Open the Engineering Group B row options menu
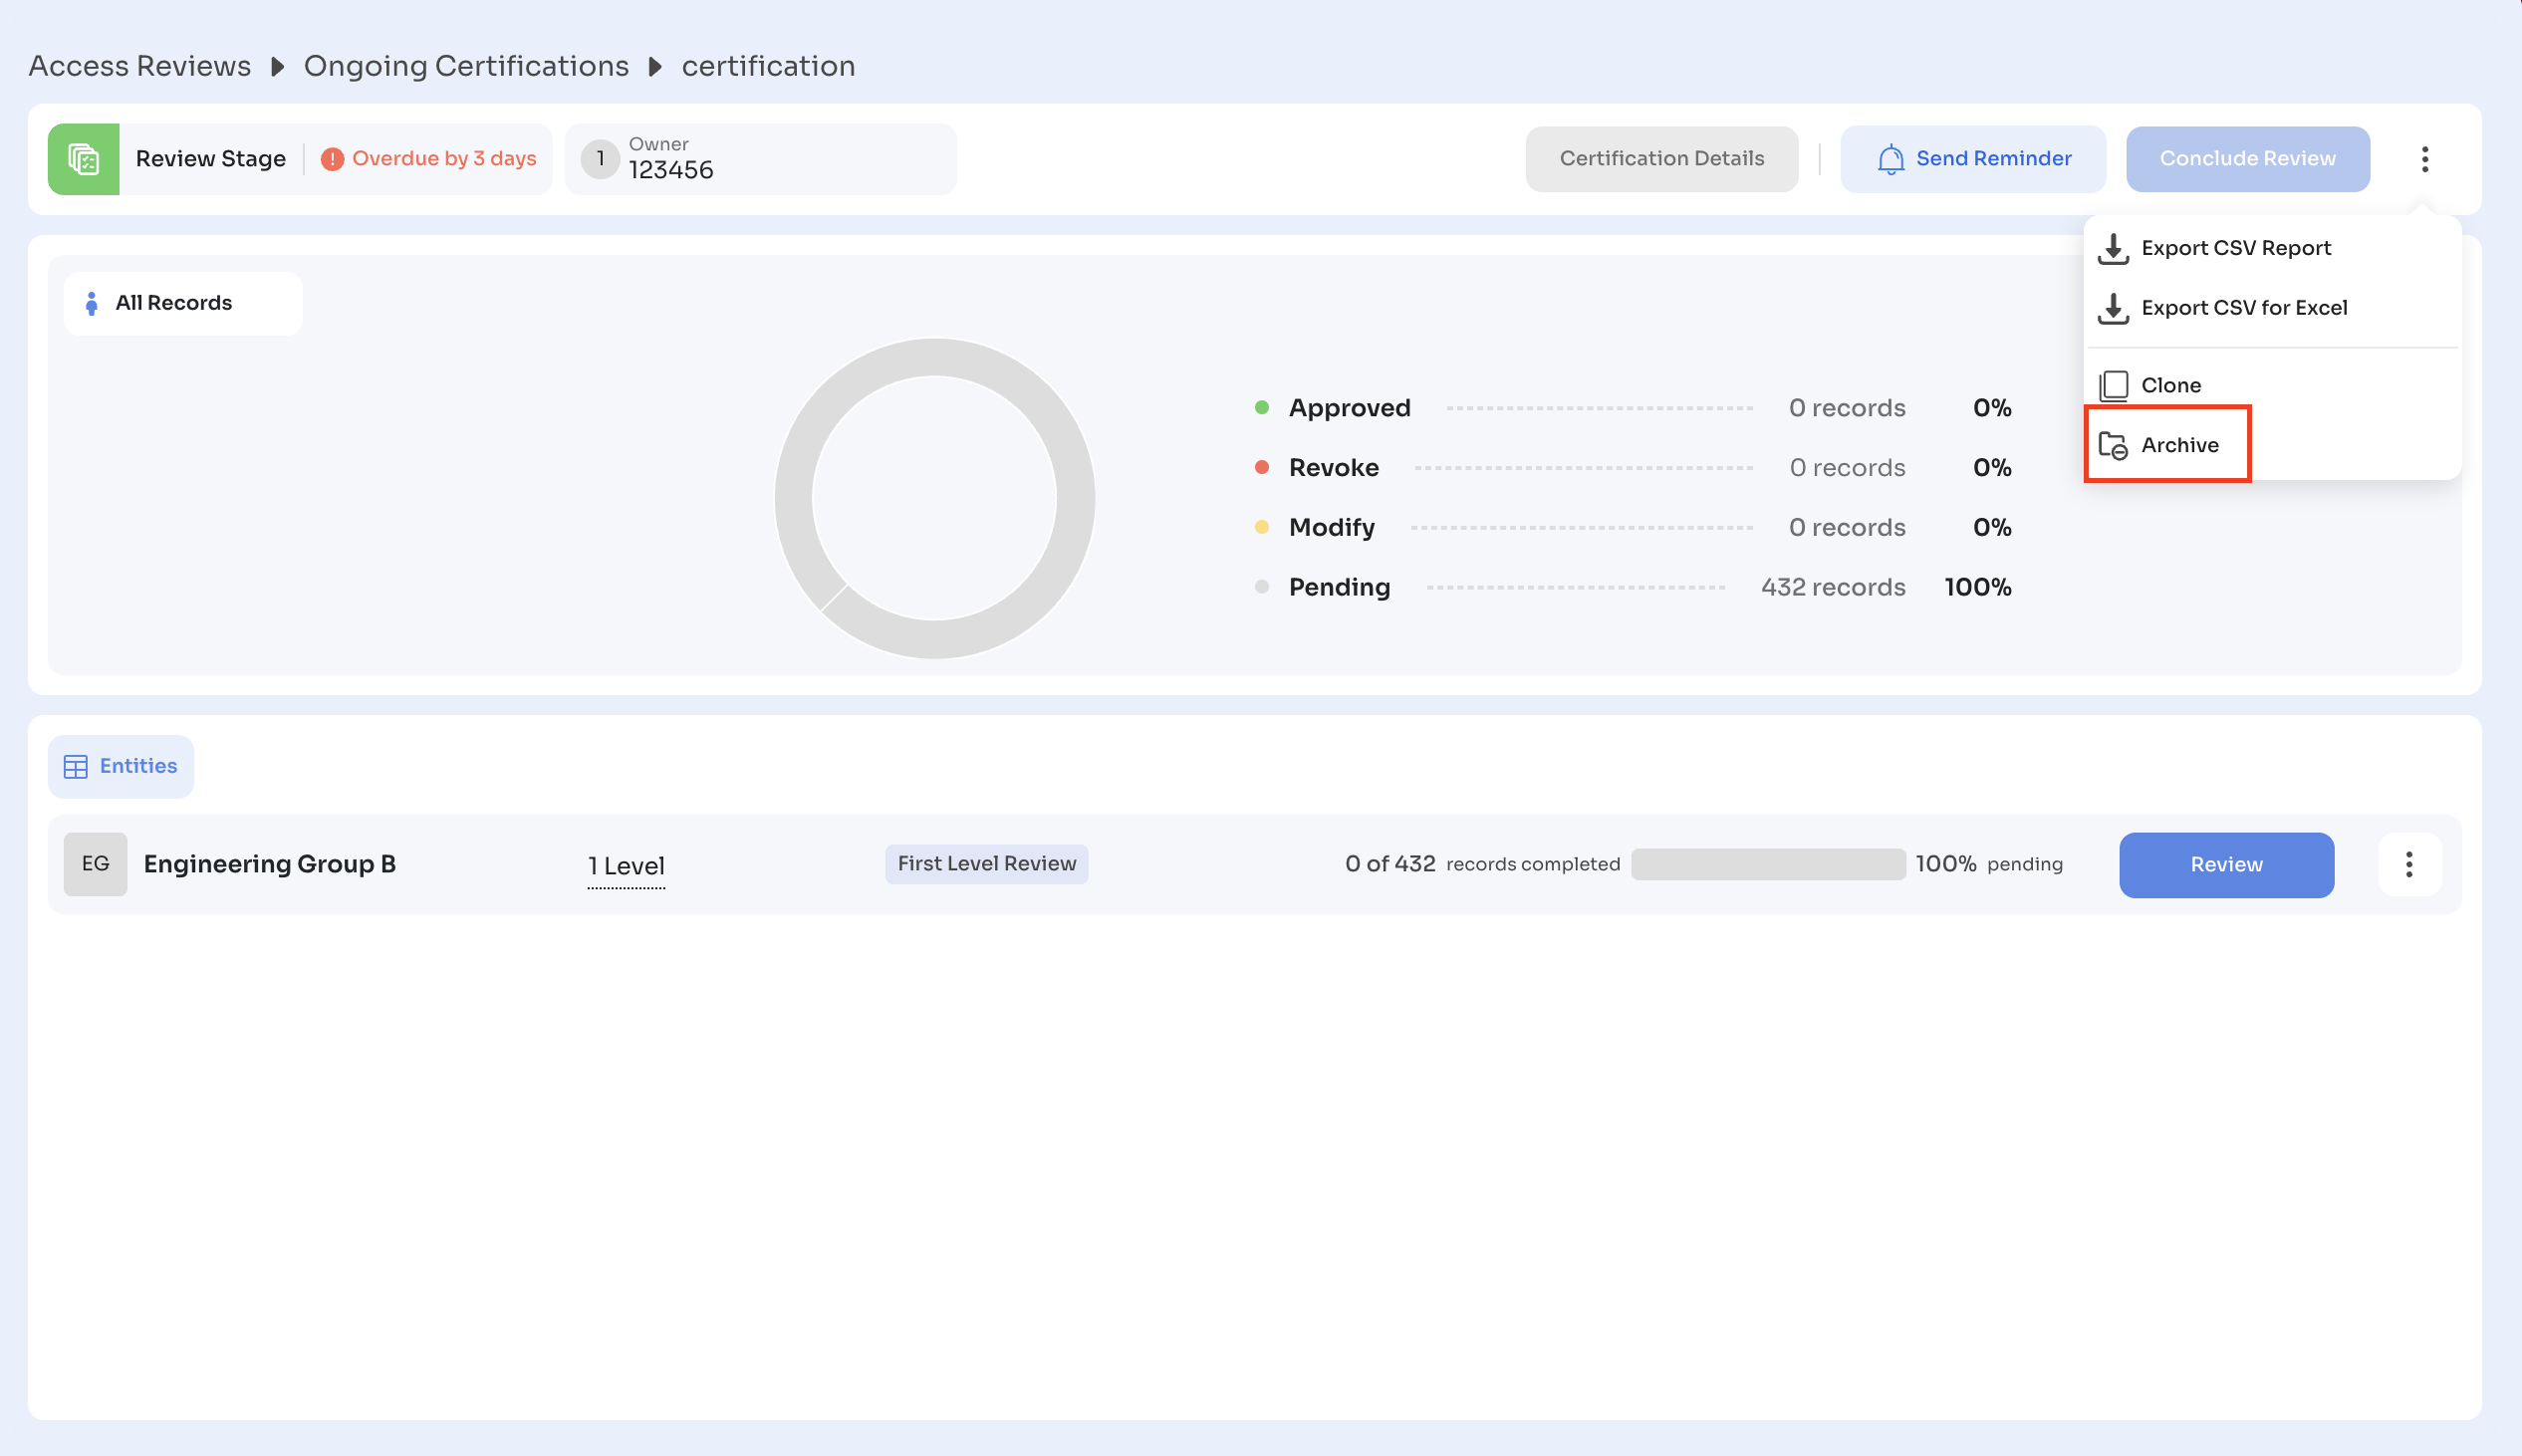 pyautogui.click(x=2408, y=864)
